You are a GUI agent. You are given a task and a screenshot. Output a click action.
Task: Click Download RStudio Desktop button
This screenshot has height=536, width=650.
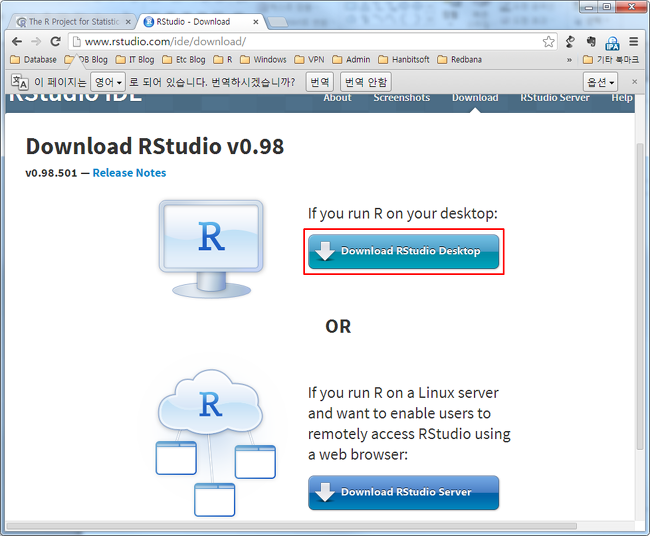click(x=403, y=251)
